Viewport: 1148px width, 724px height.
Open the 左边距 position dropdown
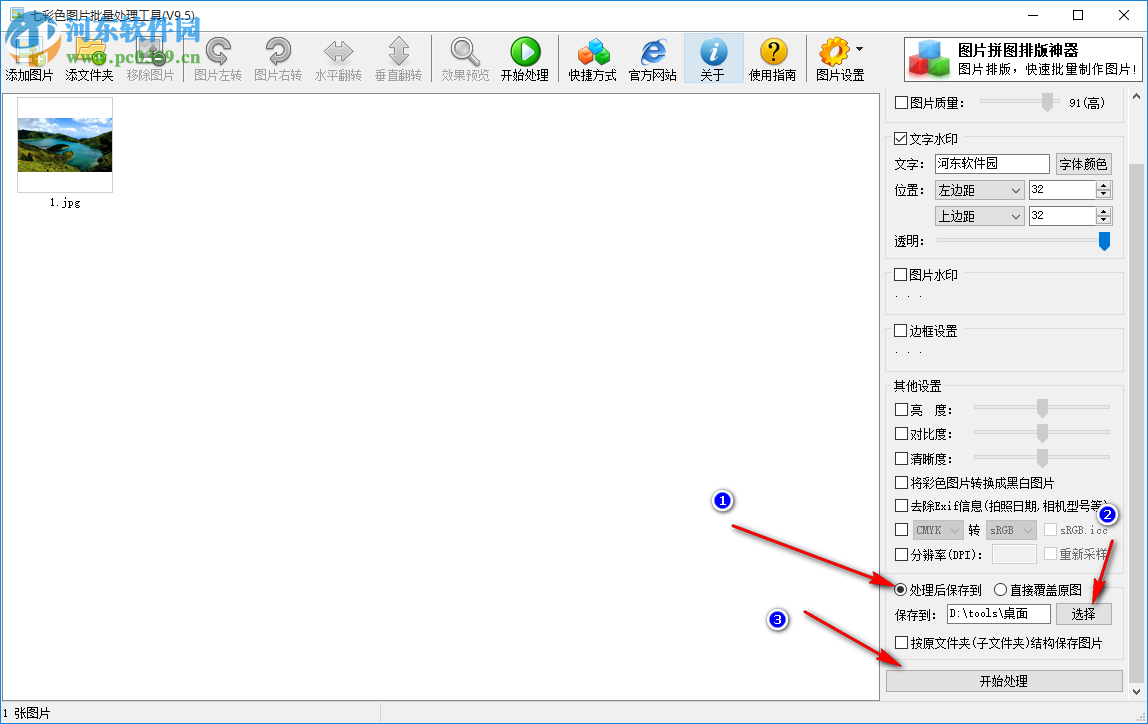tap(979, 190)
